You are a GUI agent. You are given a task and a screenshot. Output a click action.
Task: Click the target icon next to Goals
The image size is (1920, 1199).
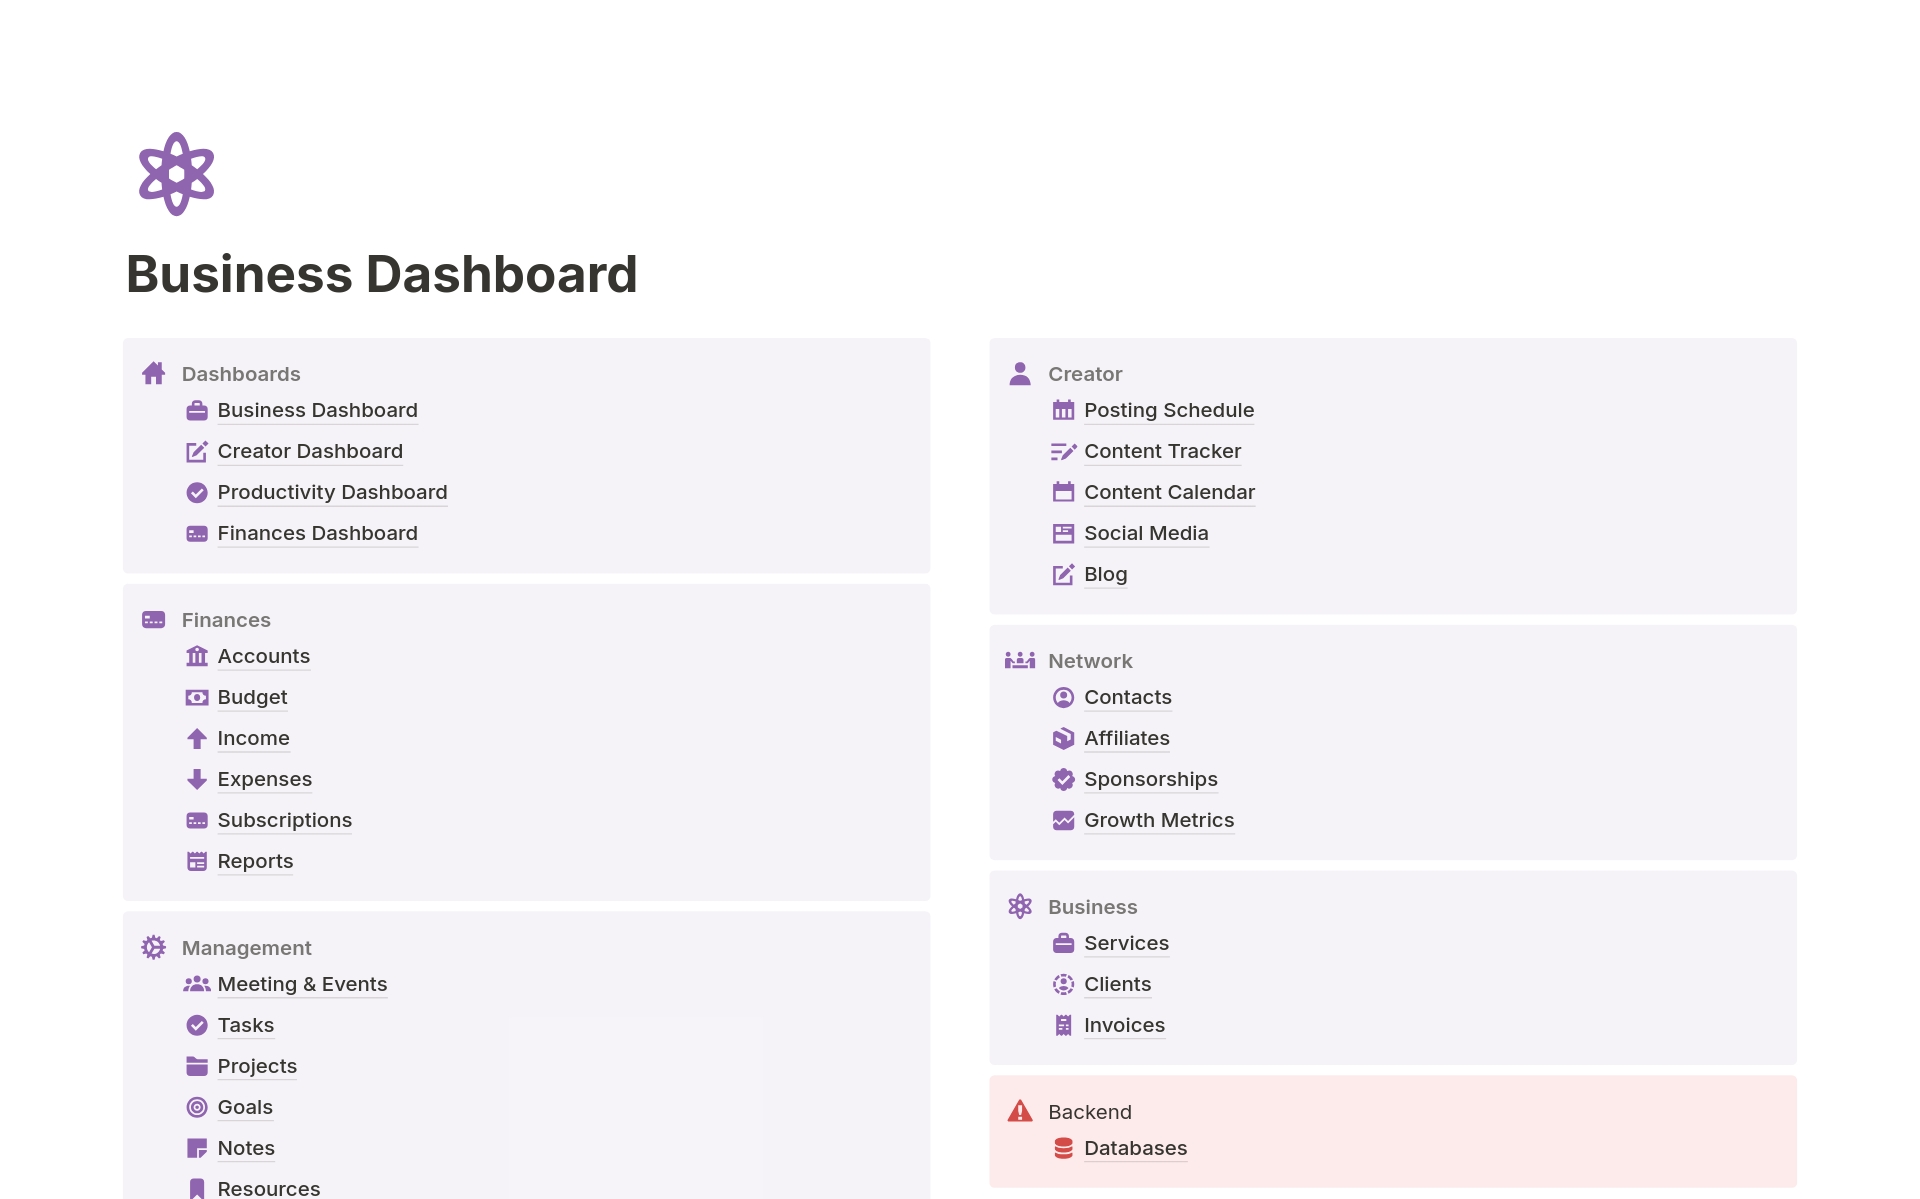tap(197, 1107)
